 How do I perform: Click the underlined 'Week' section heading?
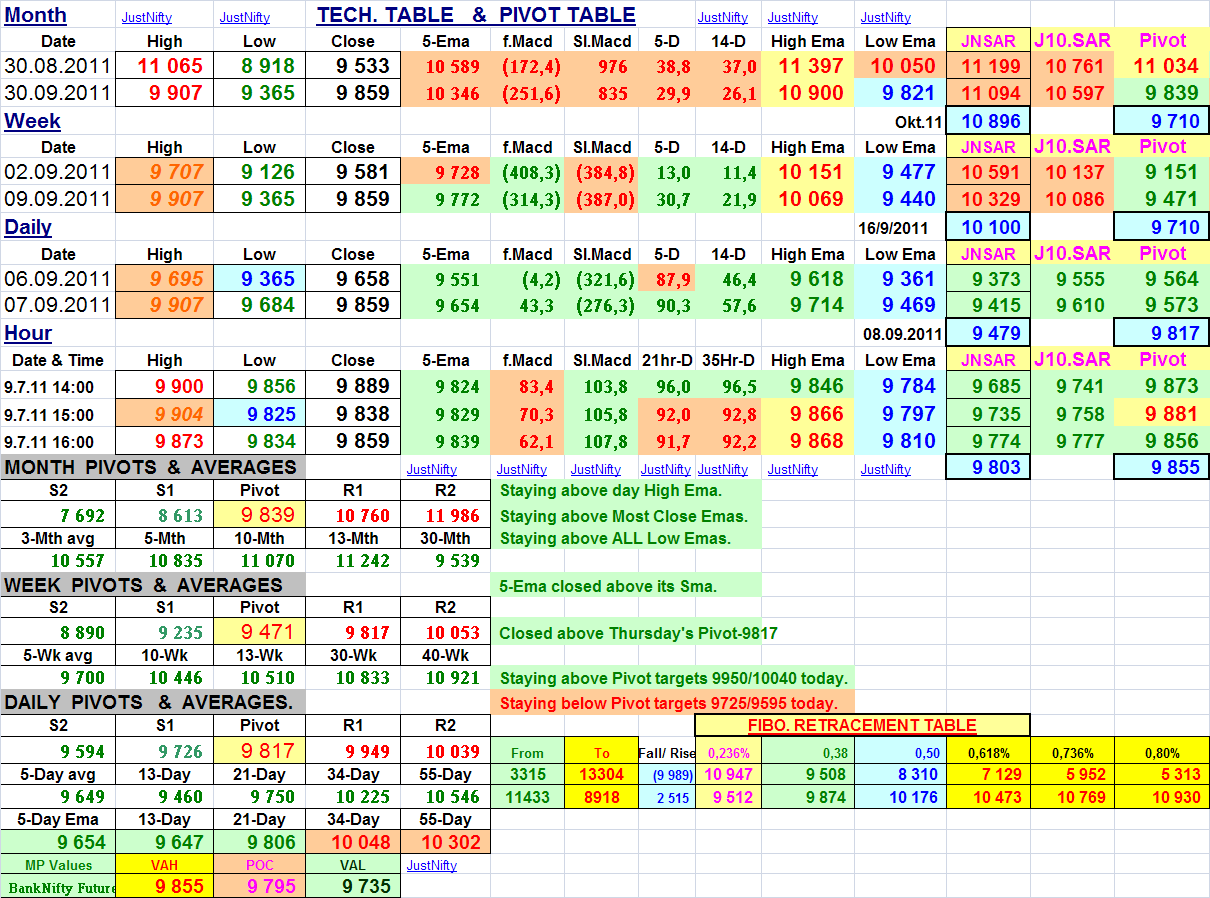[x=32, y=121]
